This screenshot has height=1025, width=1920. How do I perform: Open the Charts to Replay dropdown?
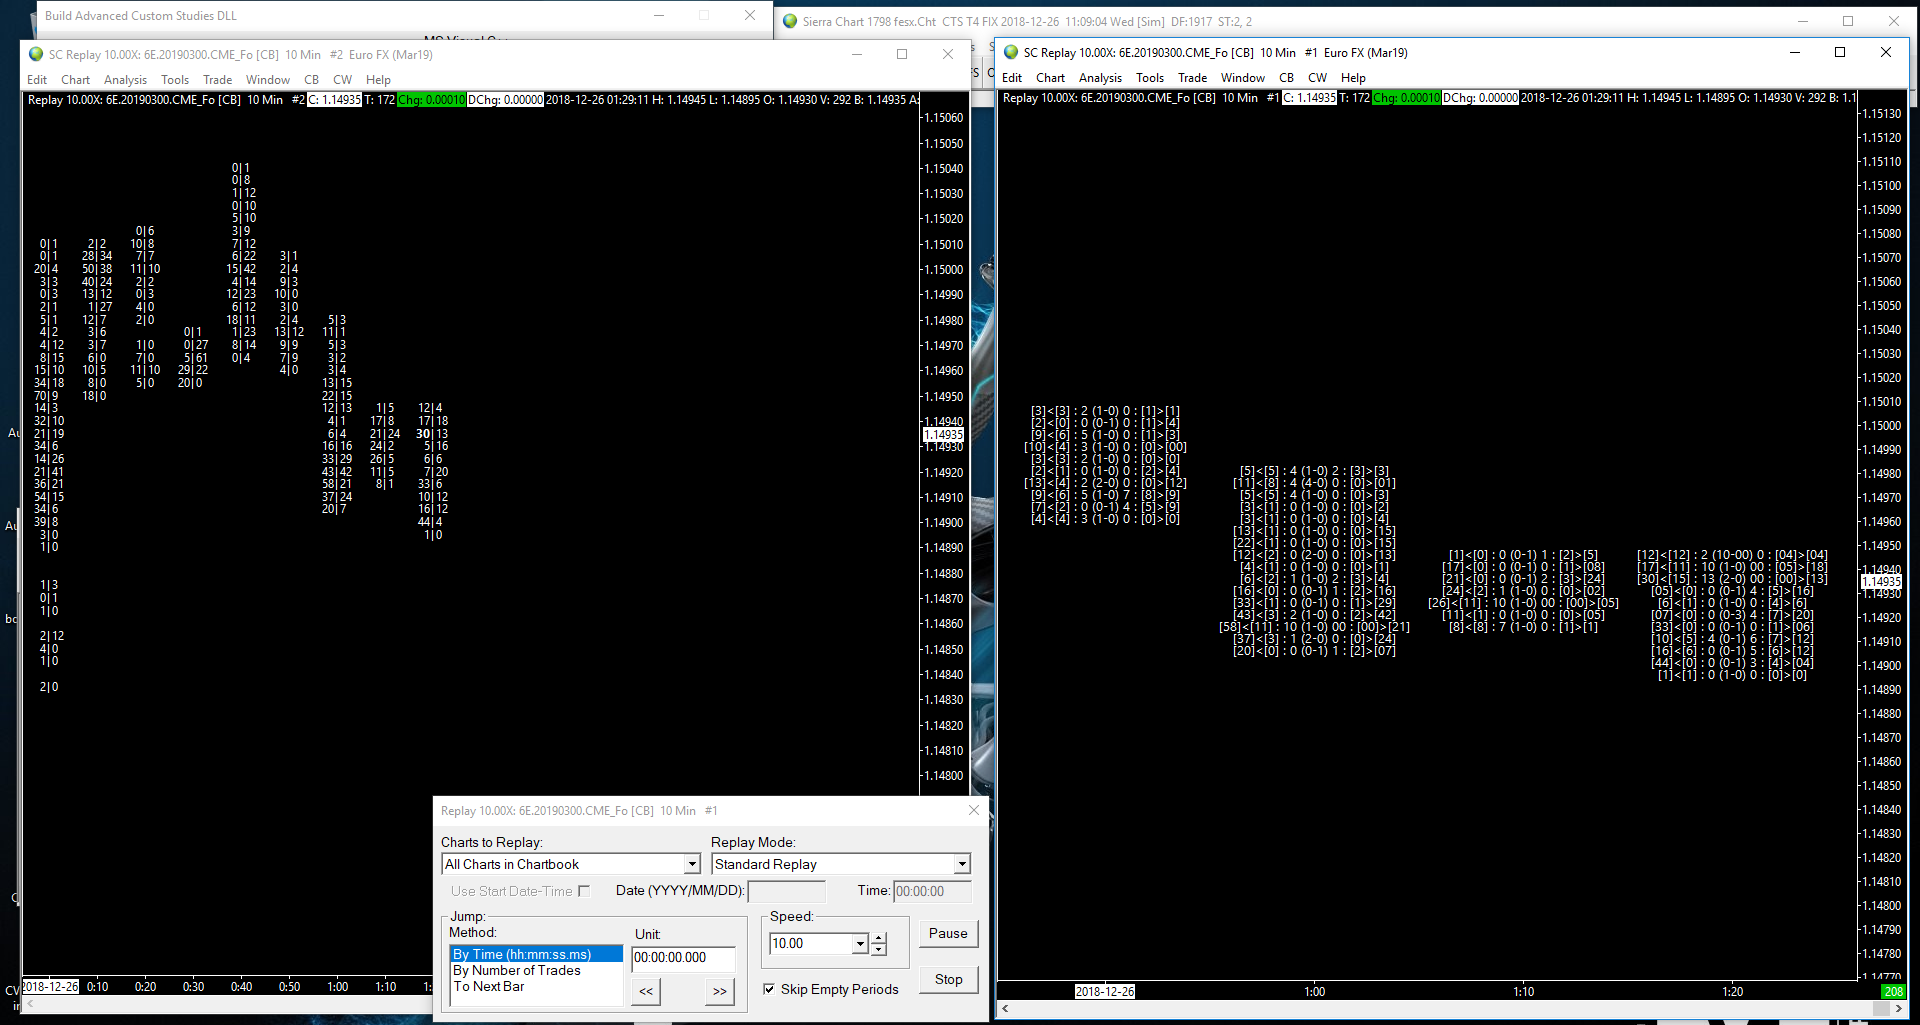coord(692,864)
